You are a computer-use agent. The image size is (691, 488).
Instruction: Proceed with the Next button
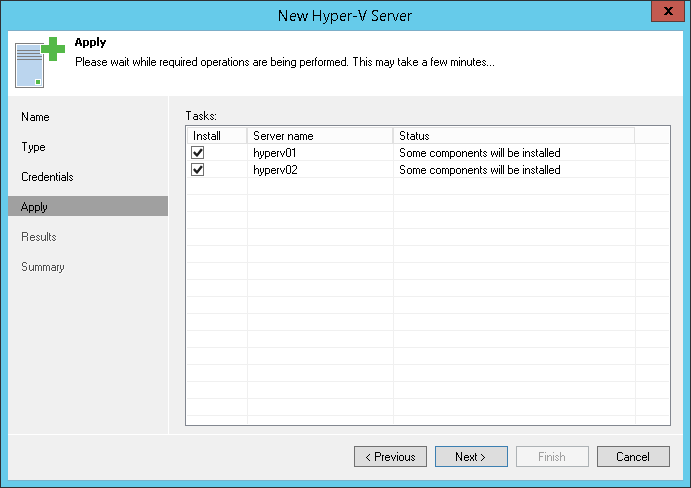470,457
